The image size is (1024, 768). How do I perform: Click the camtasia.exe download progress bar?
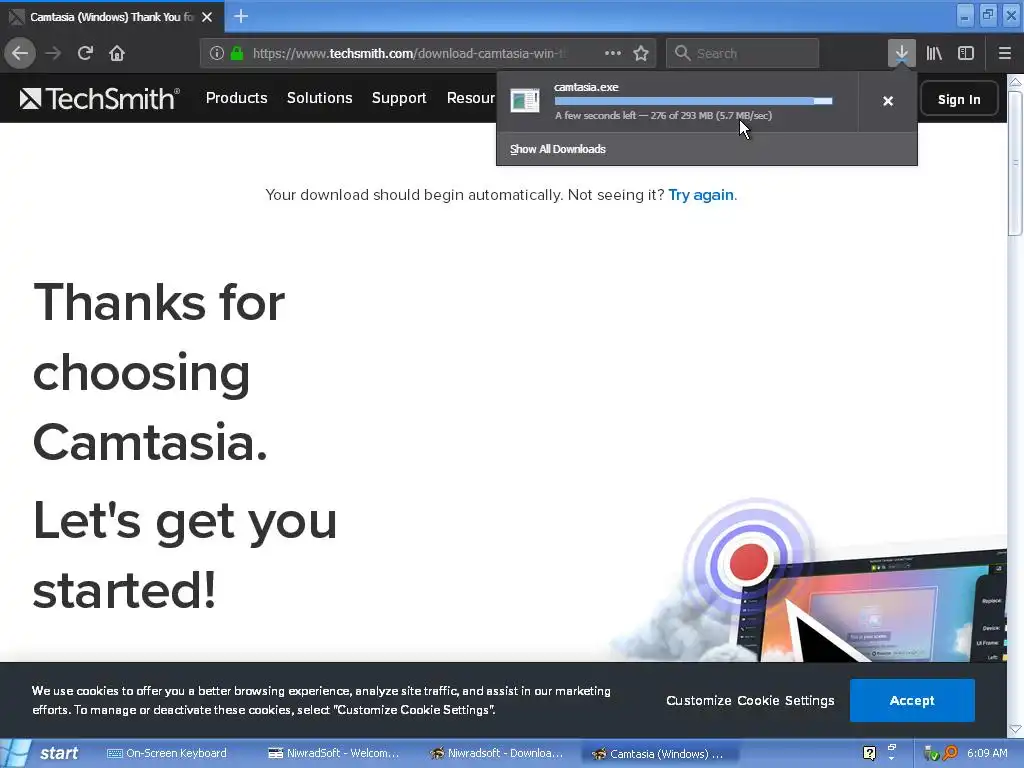(694, 101)
